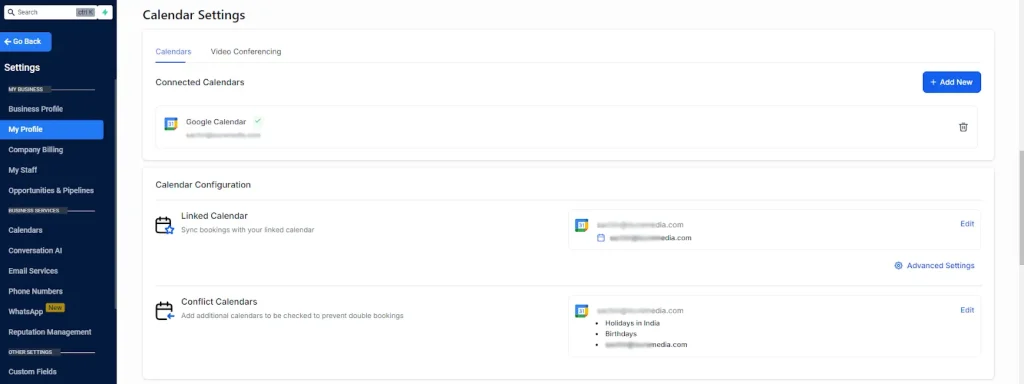Open WhatsApp settings
Image resolution: width=1024 pixels, height=384 pixels.
tap(25, 312)
